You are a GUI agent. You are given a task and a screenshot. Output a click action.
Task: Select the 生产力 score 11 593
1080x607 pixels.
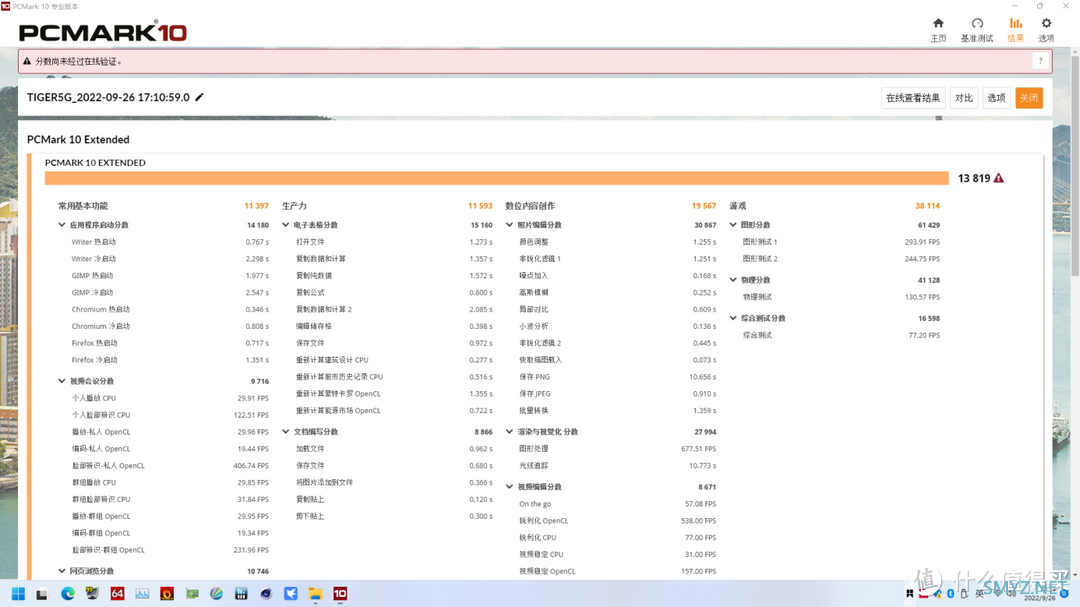tap(480, 206)
